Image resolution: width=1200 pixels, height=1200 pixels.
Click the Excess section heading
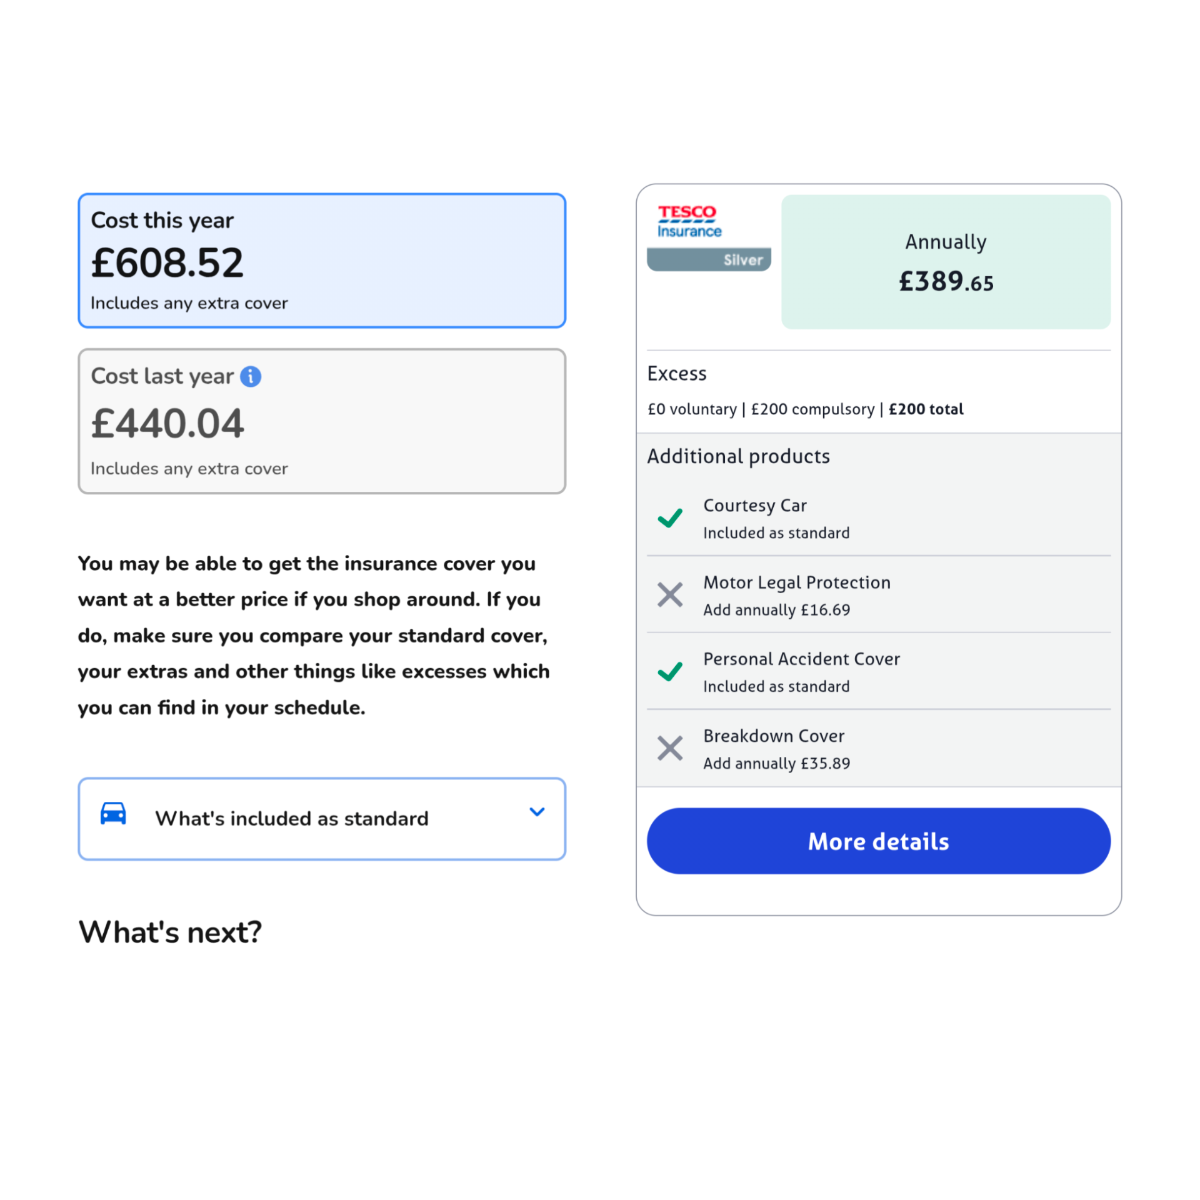[x=677, y=374]
